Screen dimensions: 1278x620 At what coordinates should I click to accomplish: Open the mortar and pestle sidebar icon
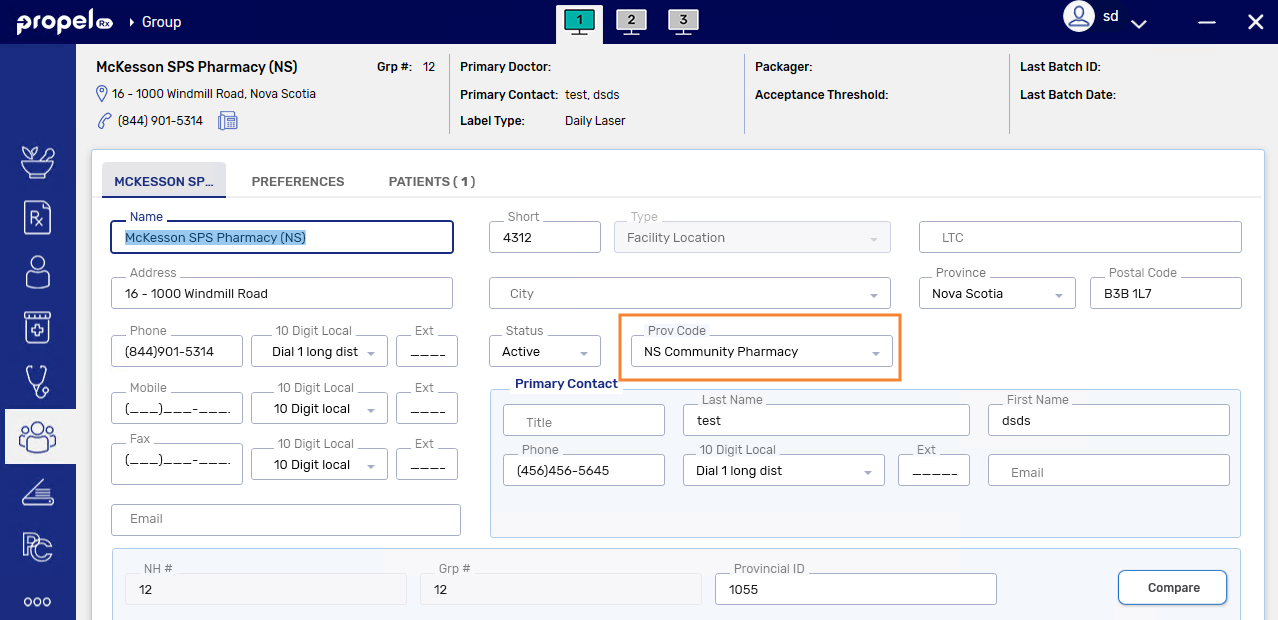pyautogui.click(x=38, y=162)
